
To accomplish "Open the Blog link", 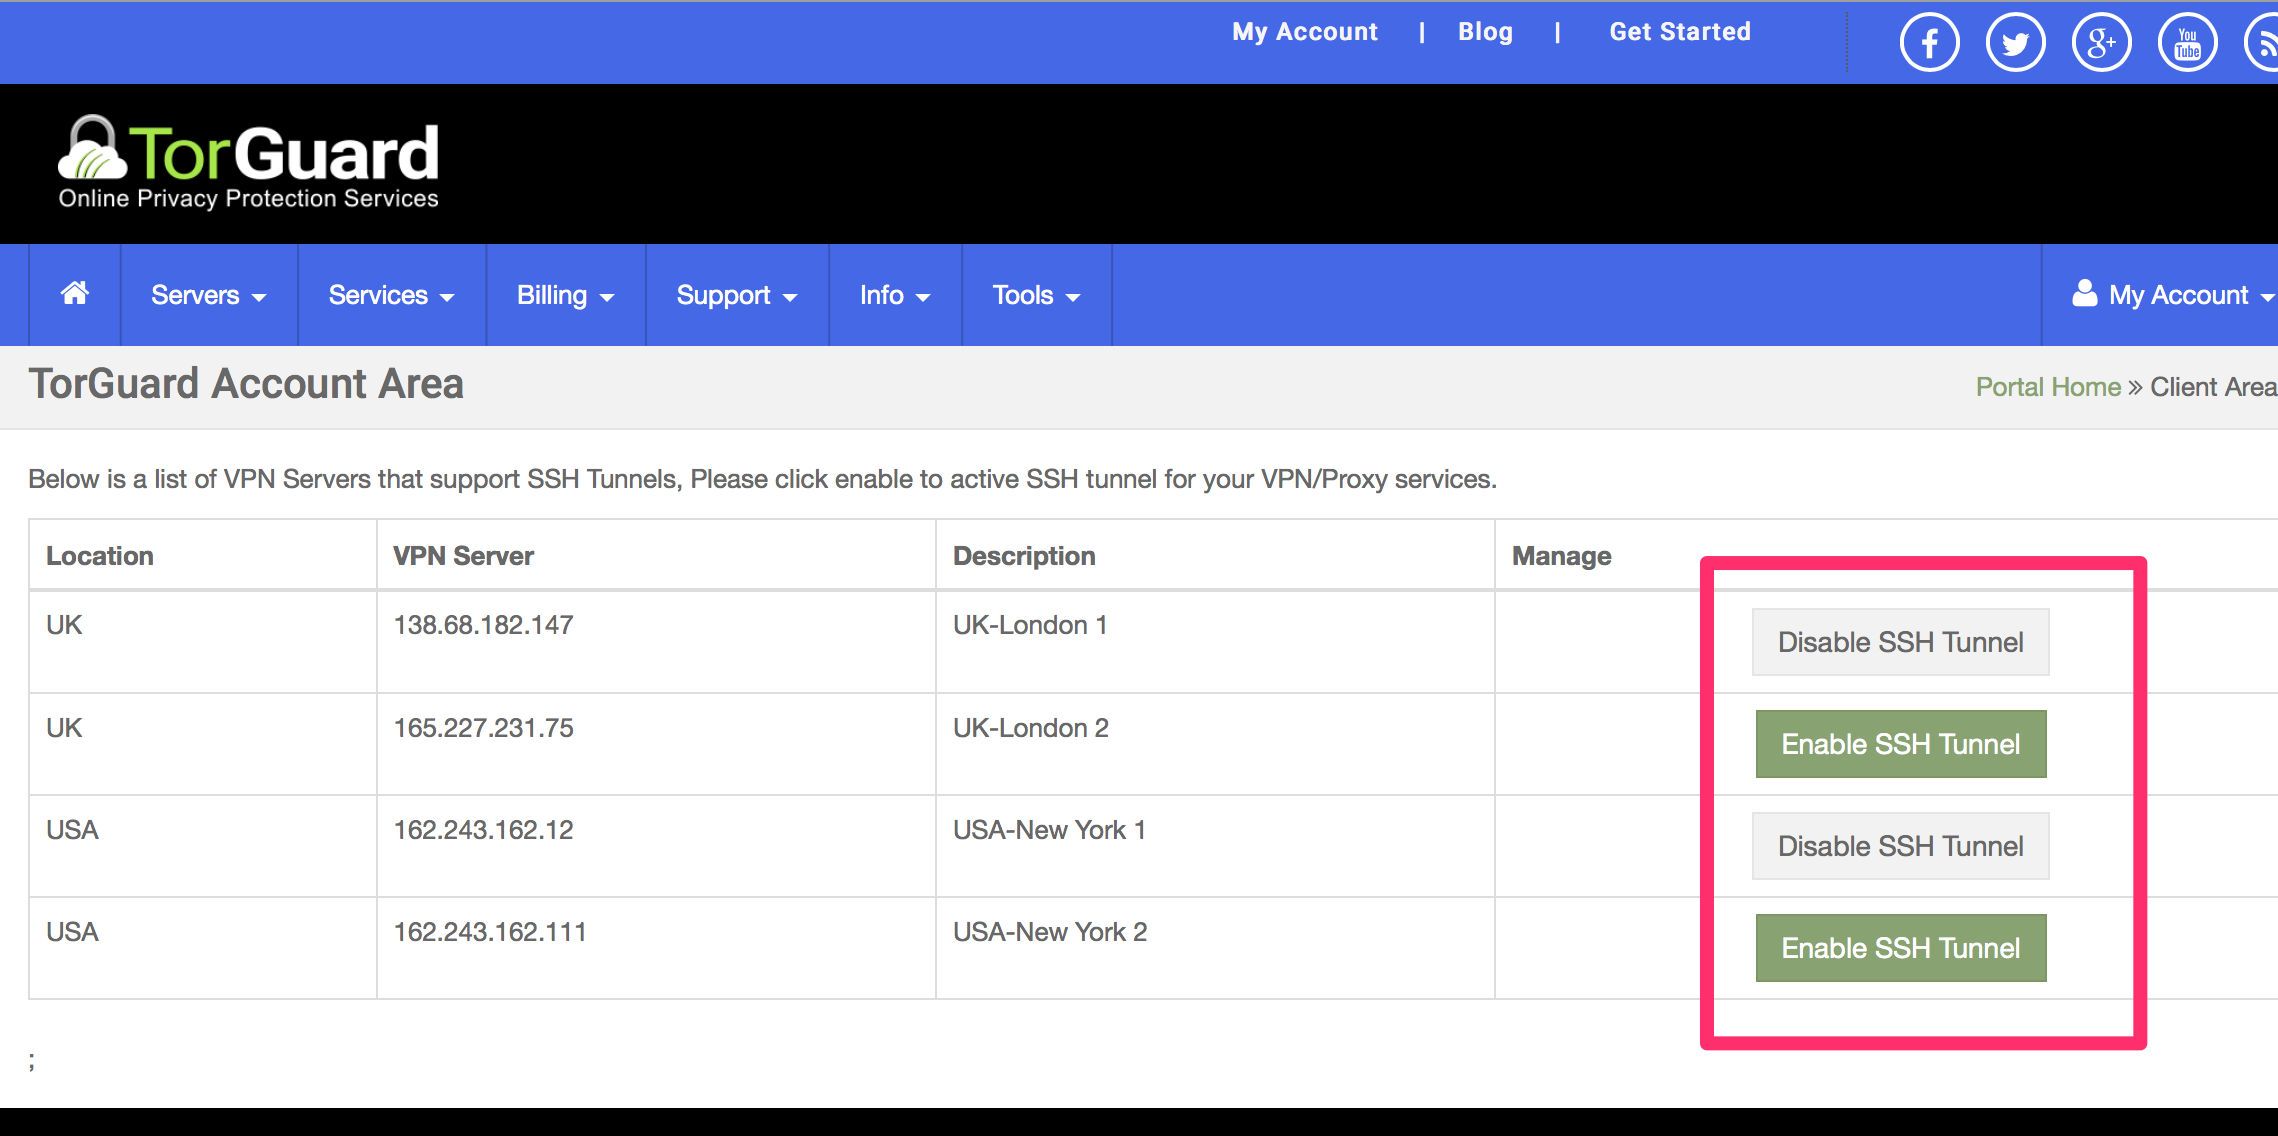I will click(1486, 32).
